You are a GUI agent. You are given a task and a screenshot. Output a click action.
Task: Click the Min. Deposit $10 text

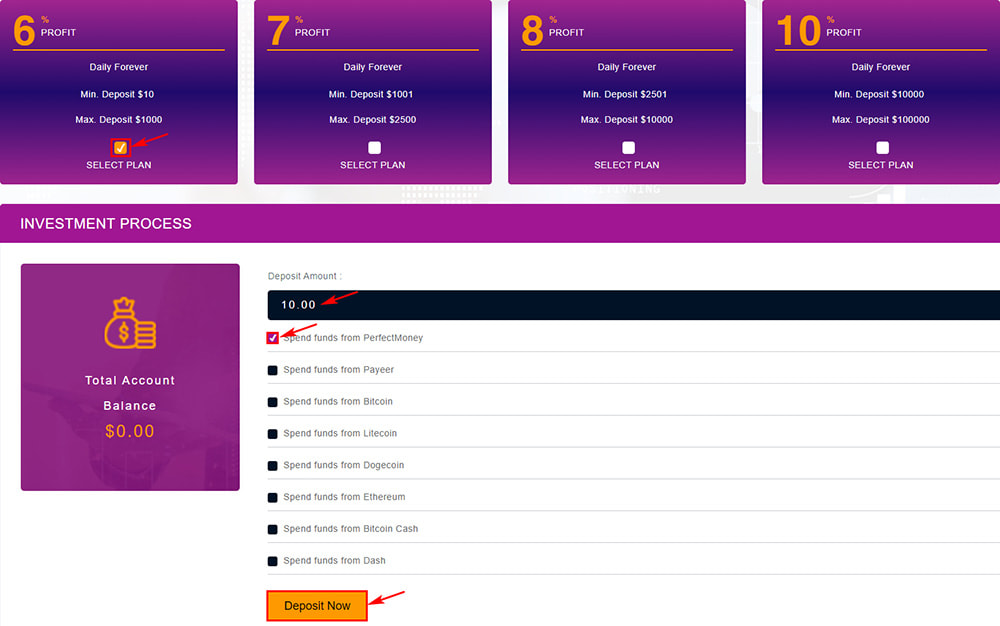tap(117, 94)
